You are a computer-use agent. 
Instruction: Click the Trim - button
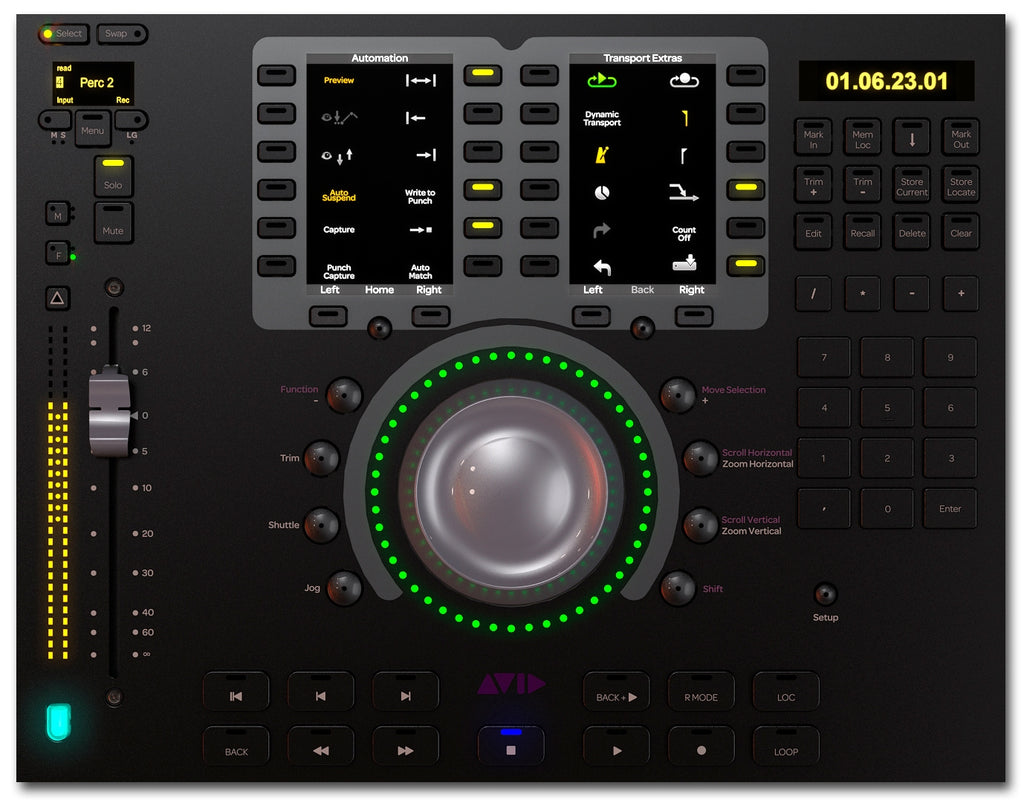pyautogui.click(x=862, y=184)
